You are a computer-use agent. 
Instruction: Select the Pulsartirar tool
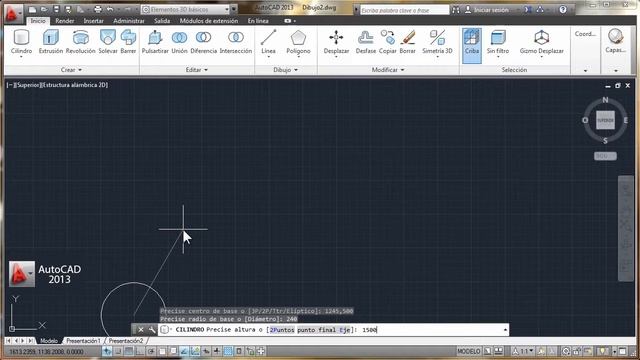click(155, 42)
